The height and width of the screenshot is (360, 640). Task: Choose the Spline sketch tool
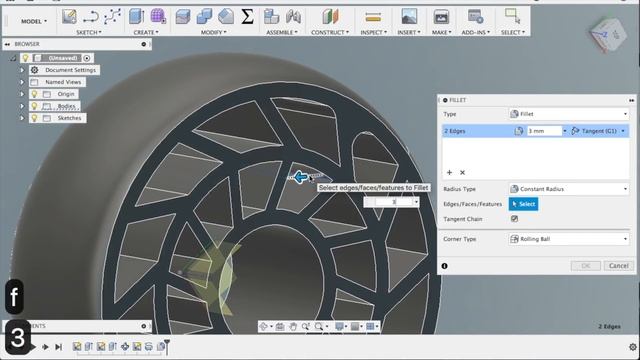pyautogui.click(x=112, y=17)
